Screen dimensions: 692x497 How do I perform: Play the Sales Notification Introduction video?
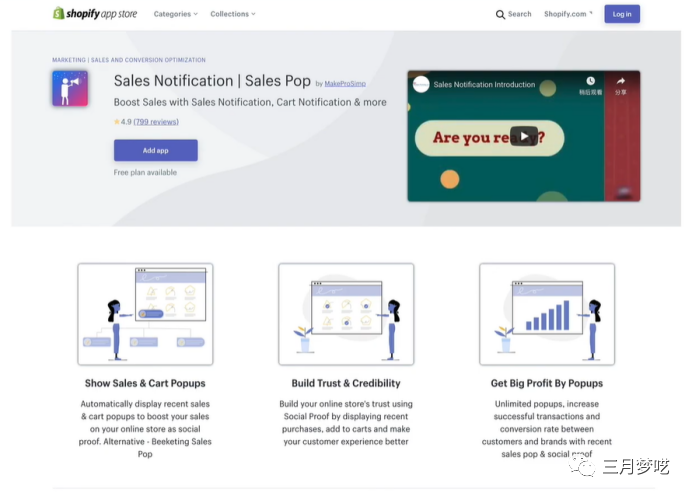coord(523,136)
